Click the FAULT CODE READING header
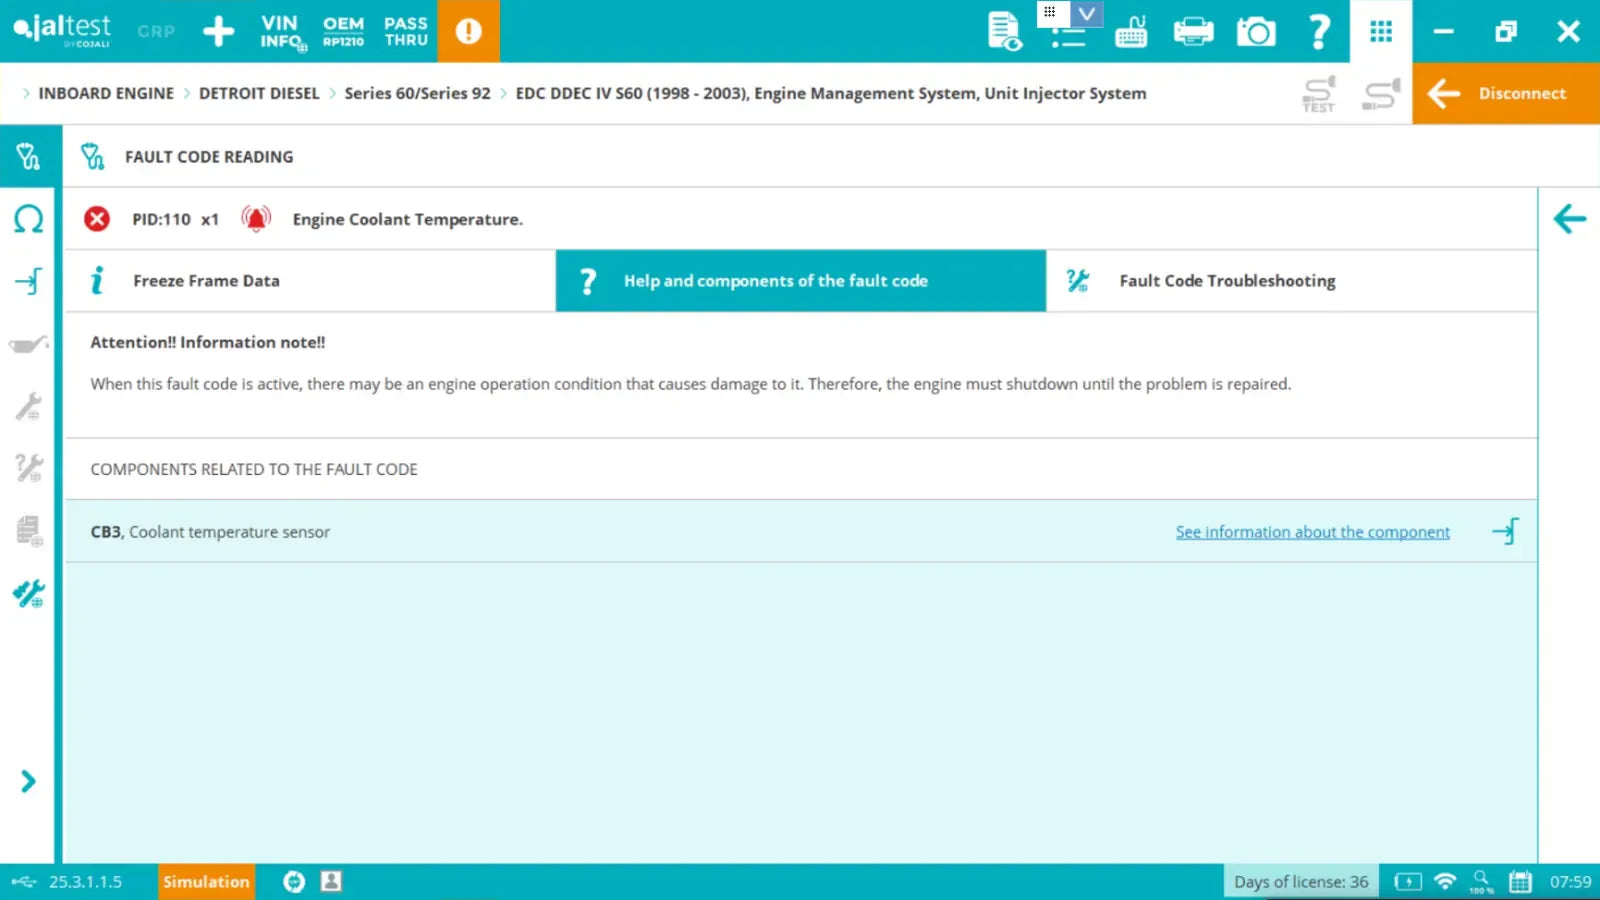Screen dimensions: 1600x900 pos(209,157)
